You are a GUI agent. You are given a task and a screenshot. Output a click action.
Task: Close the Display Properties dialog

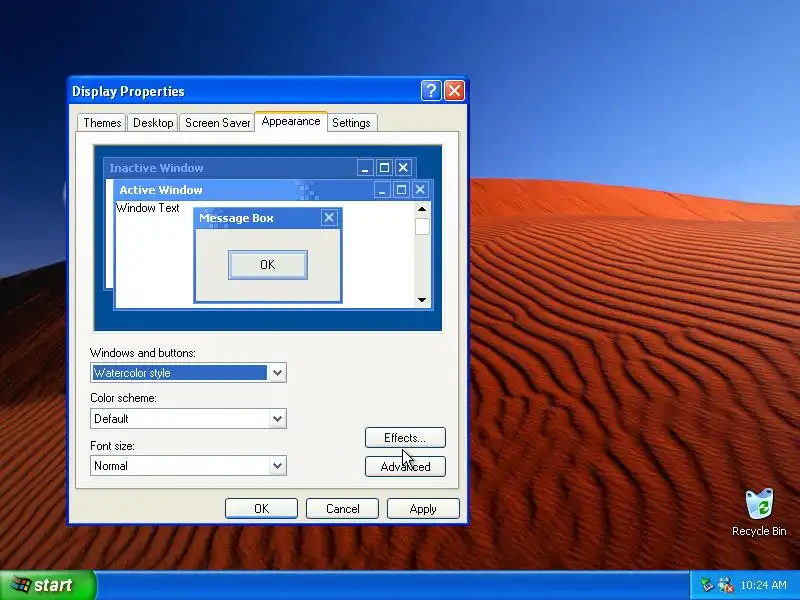[x=454, y=91]
